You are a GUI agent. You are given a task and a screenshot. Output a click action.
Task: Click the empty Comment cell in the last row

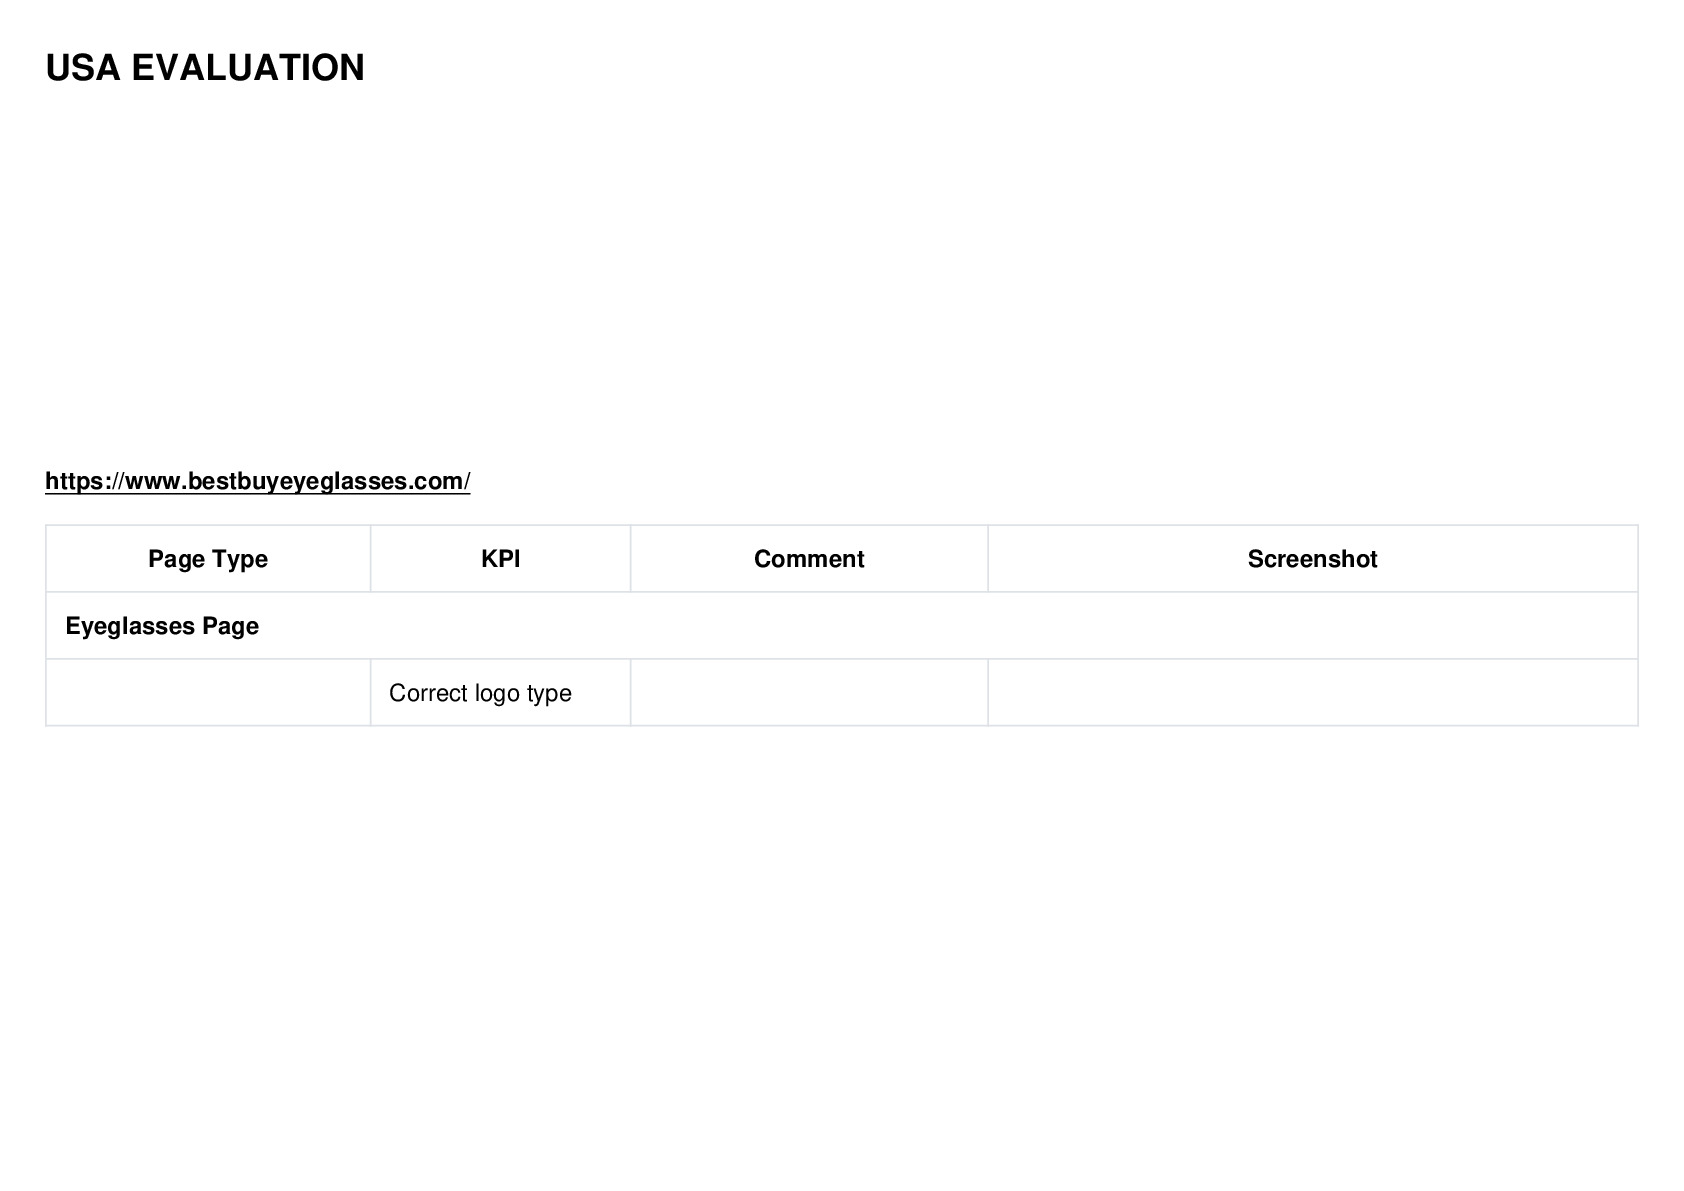tap(809, 693)
